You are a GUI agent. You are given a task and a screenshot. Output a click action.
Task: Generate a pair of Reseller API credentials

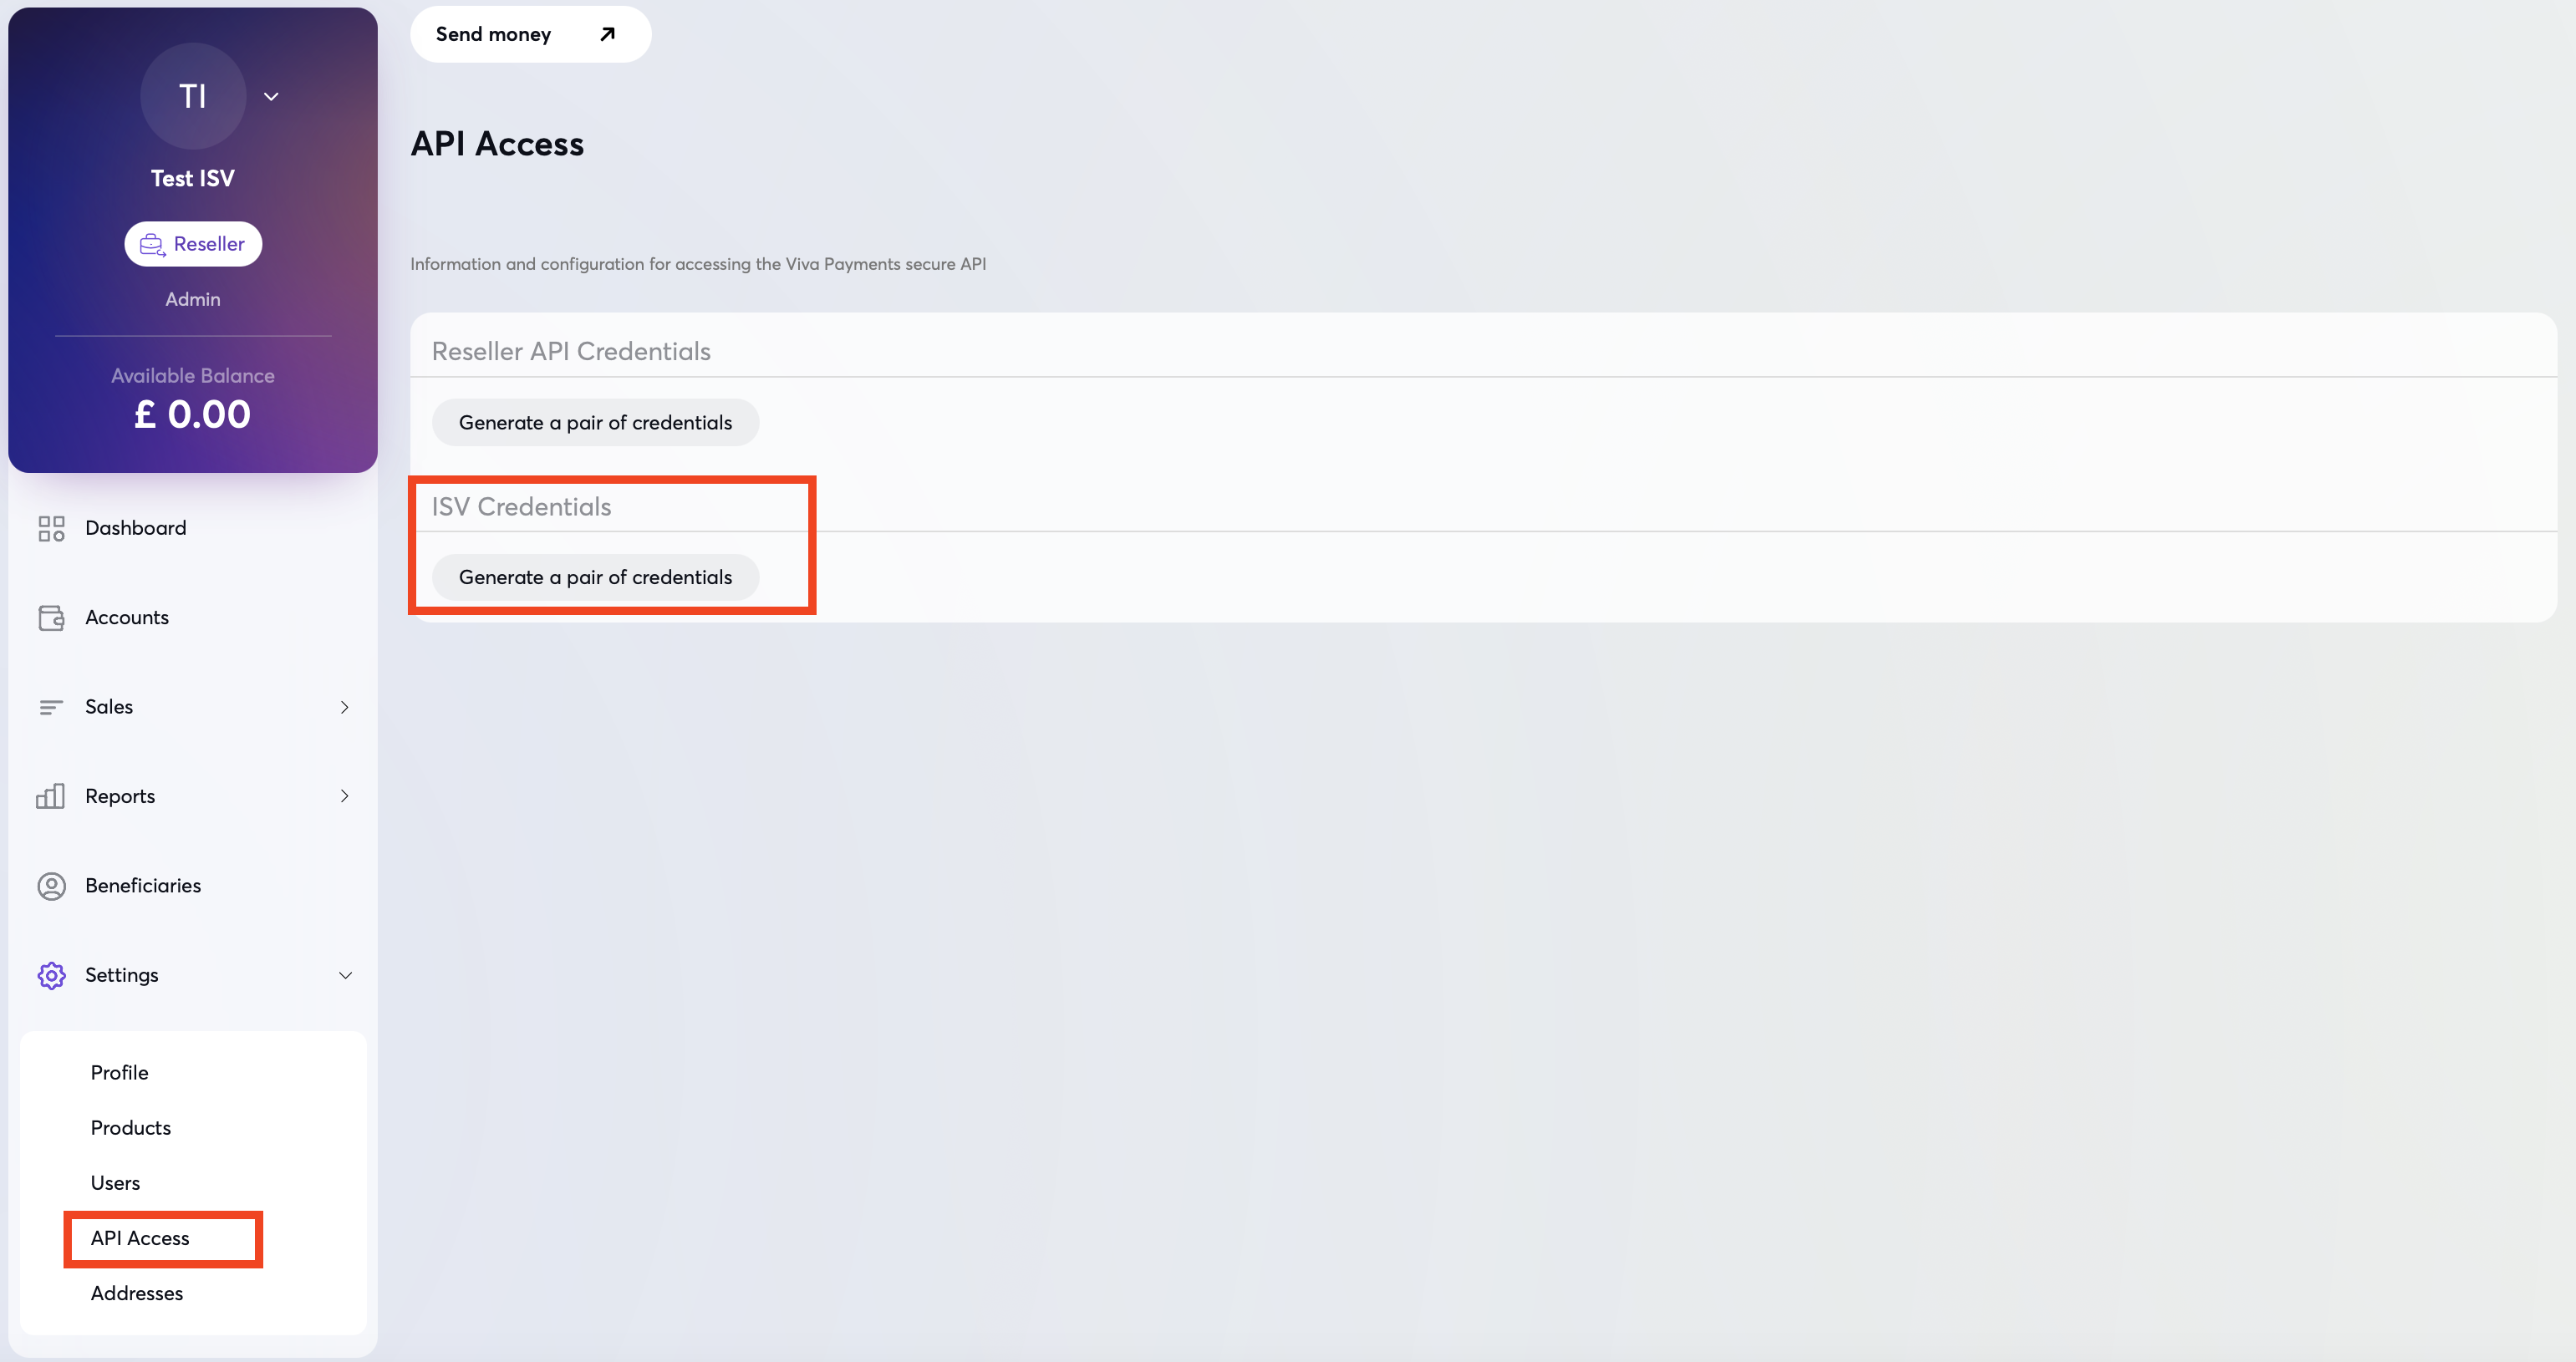(x=595, y=422)
